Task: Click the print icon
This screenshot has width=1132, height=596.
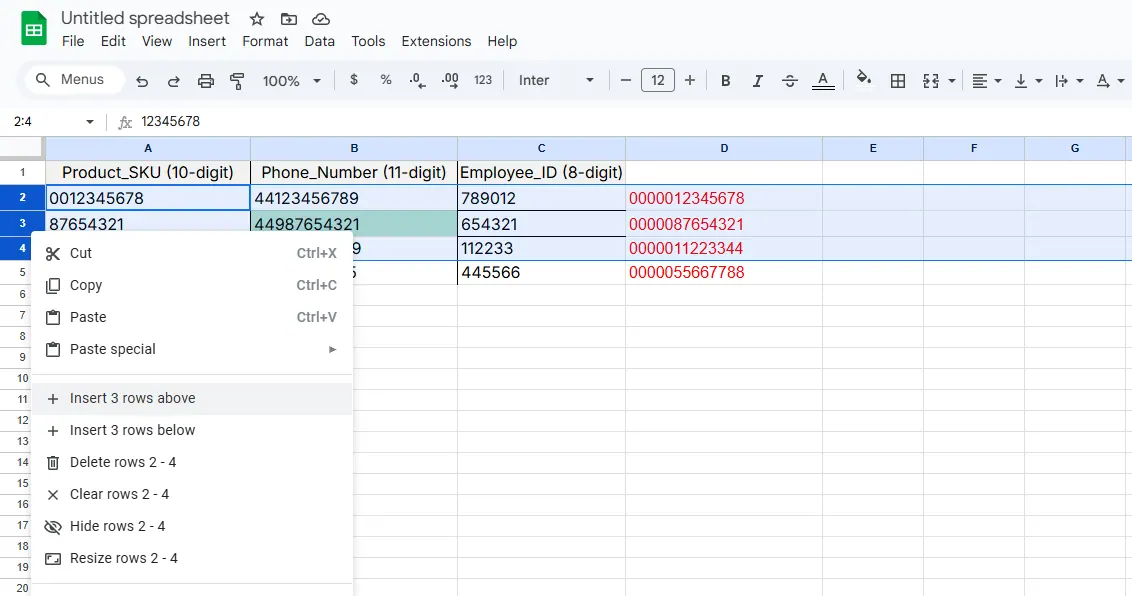Action: (206, 81)
